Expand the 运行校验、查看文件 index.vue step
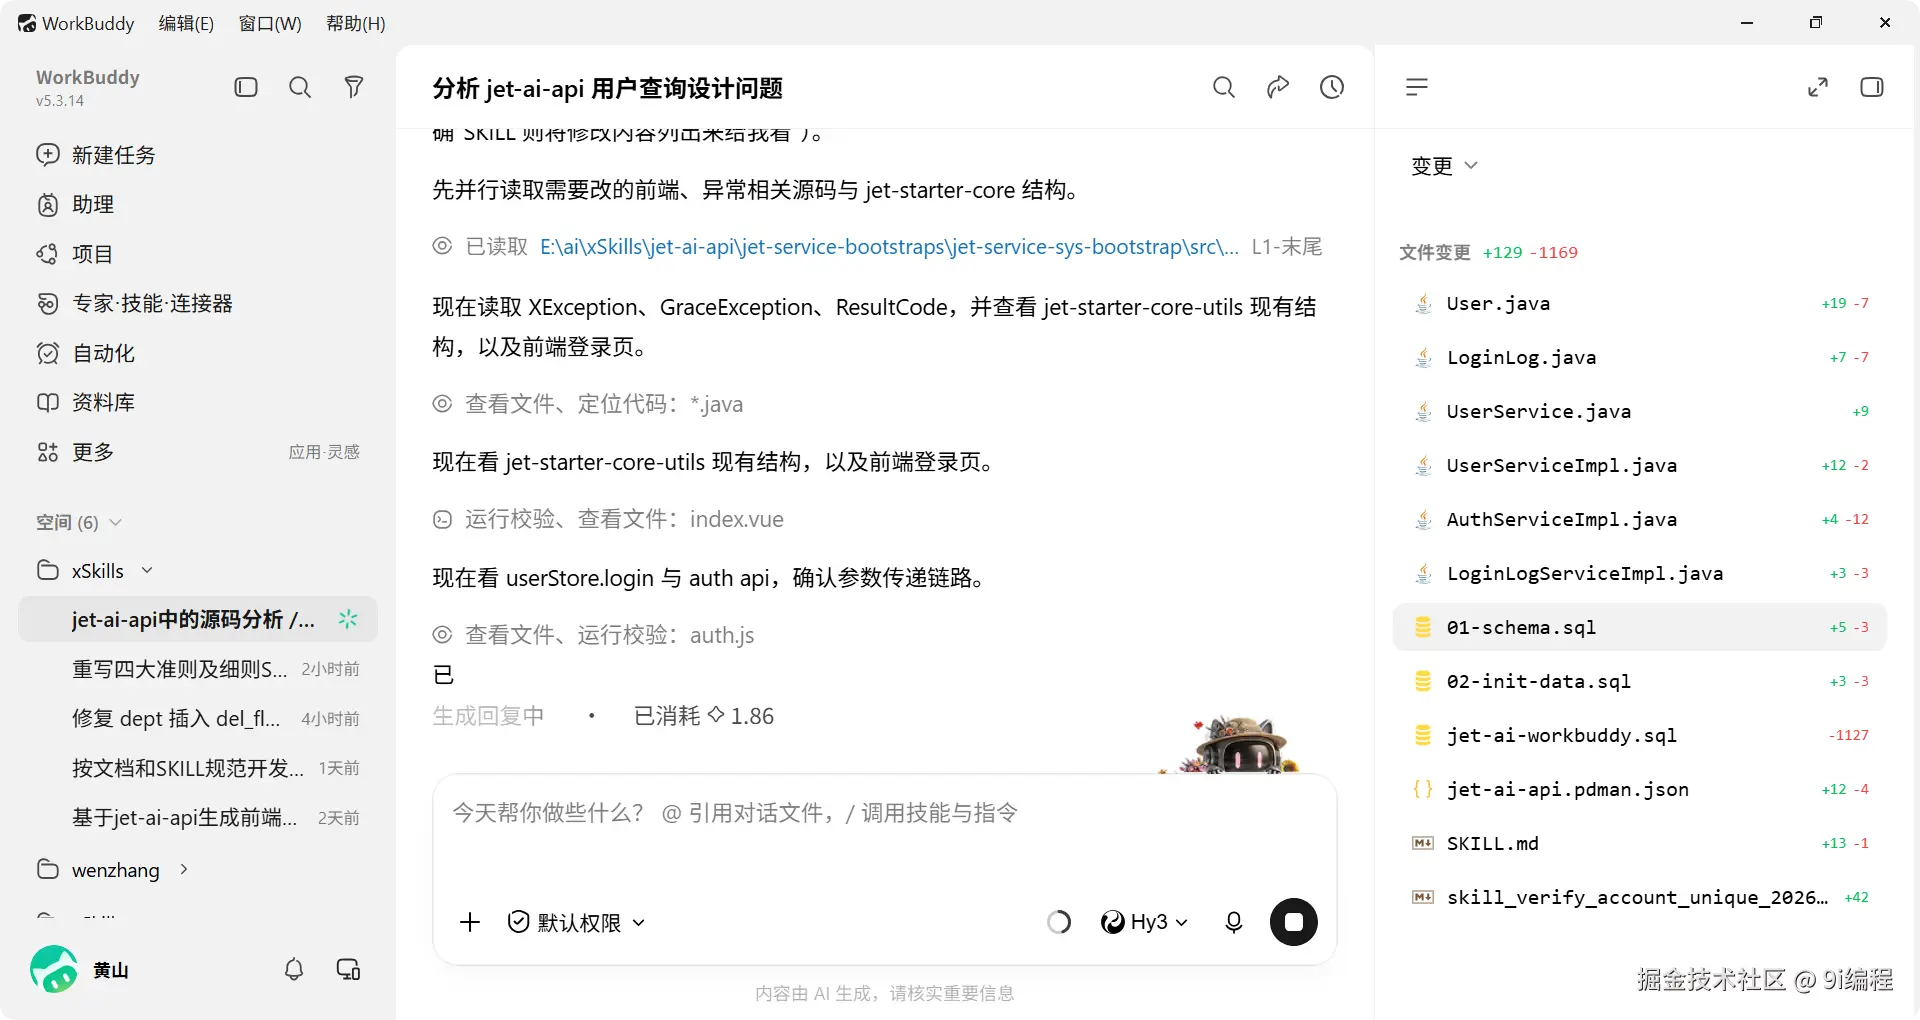 pos(608,519)
